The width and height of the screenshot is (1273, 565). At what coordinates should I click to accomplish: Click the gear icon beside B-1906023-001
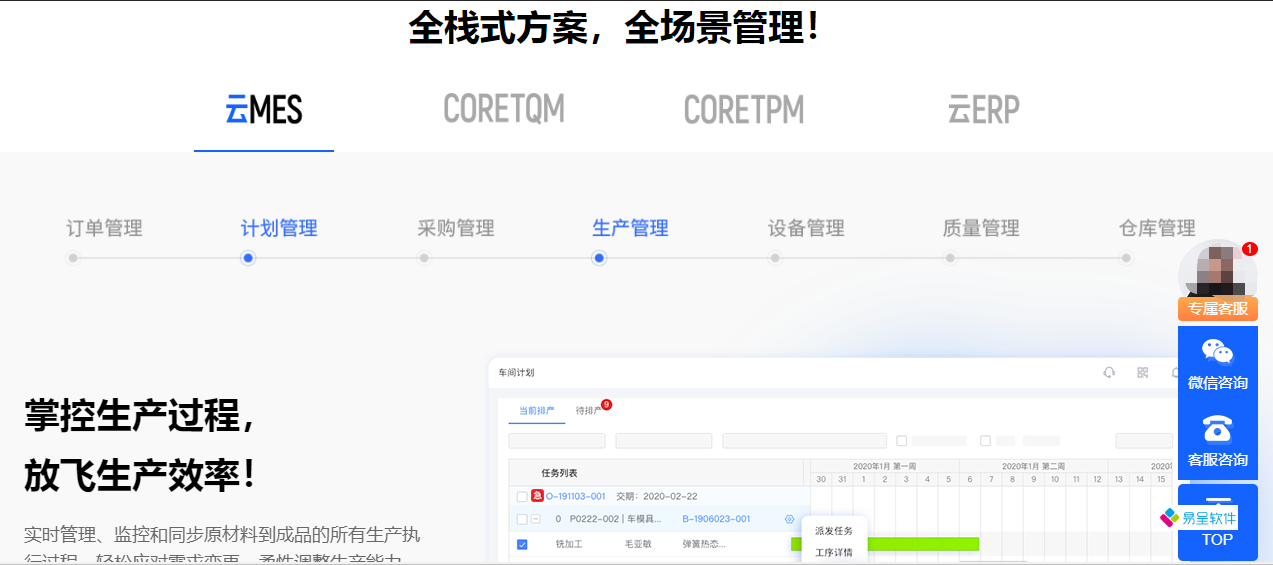pos(789,519)
